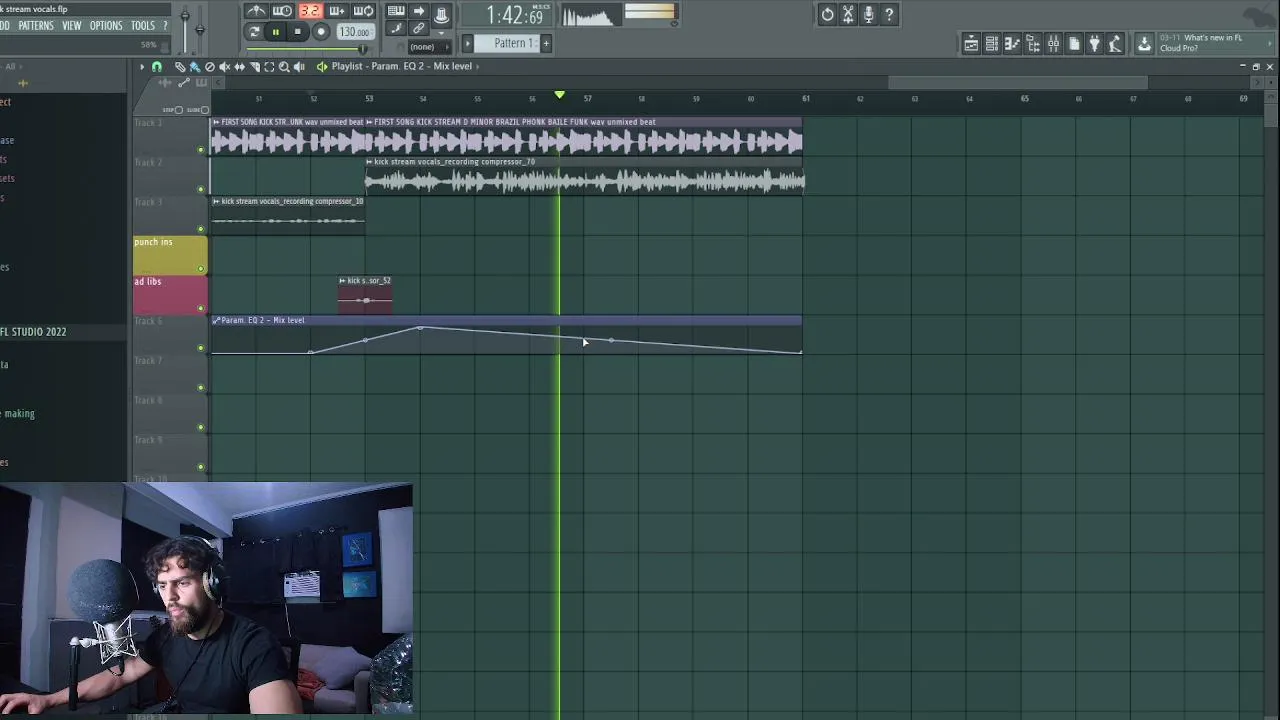The height and width of the screenshot is (720, 1280).
Task: Click the stacked pages icon in toolbar
Action: point(1074,43)
